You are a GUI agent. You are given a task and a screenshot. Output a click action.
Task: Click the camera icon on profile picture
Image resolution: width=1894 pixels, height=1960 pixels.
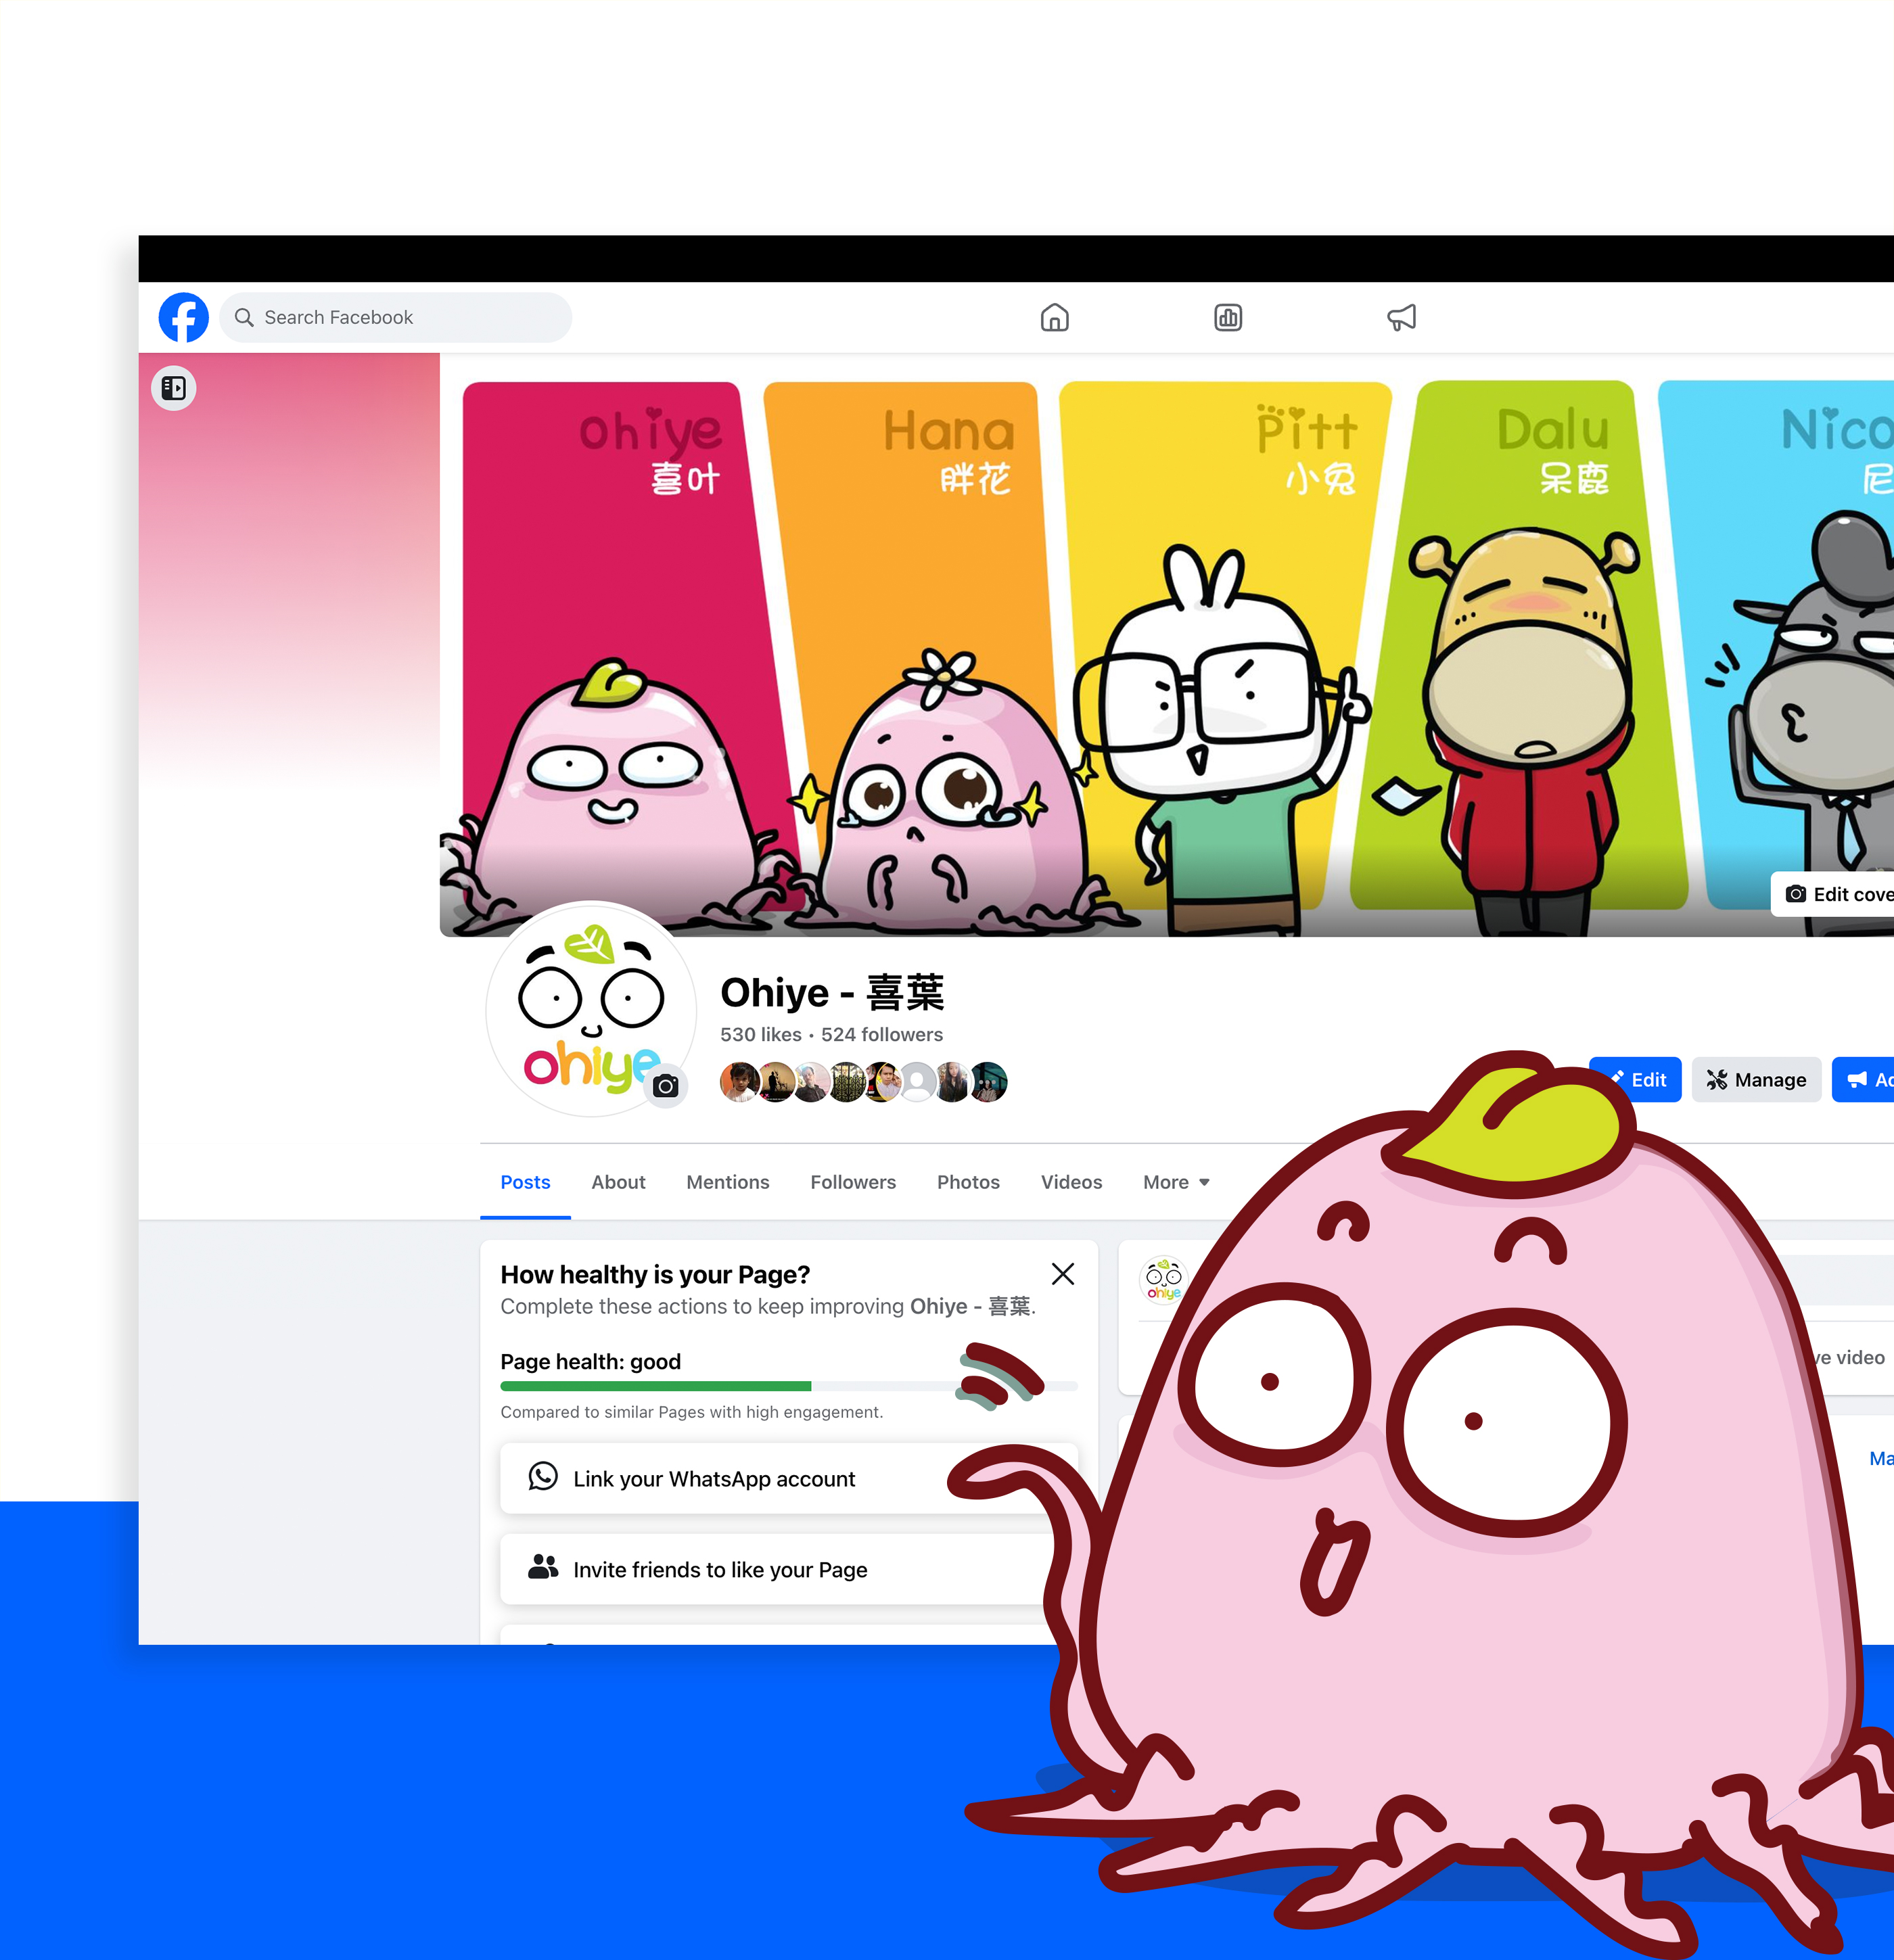click(x=666, y=1086)
